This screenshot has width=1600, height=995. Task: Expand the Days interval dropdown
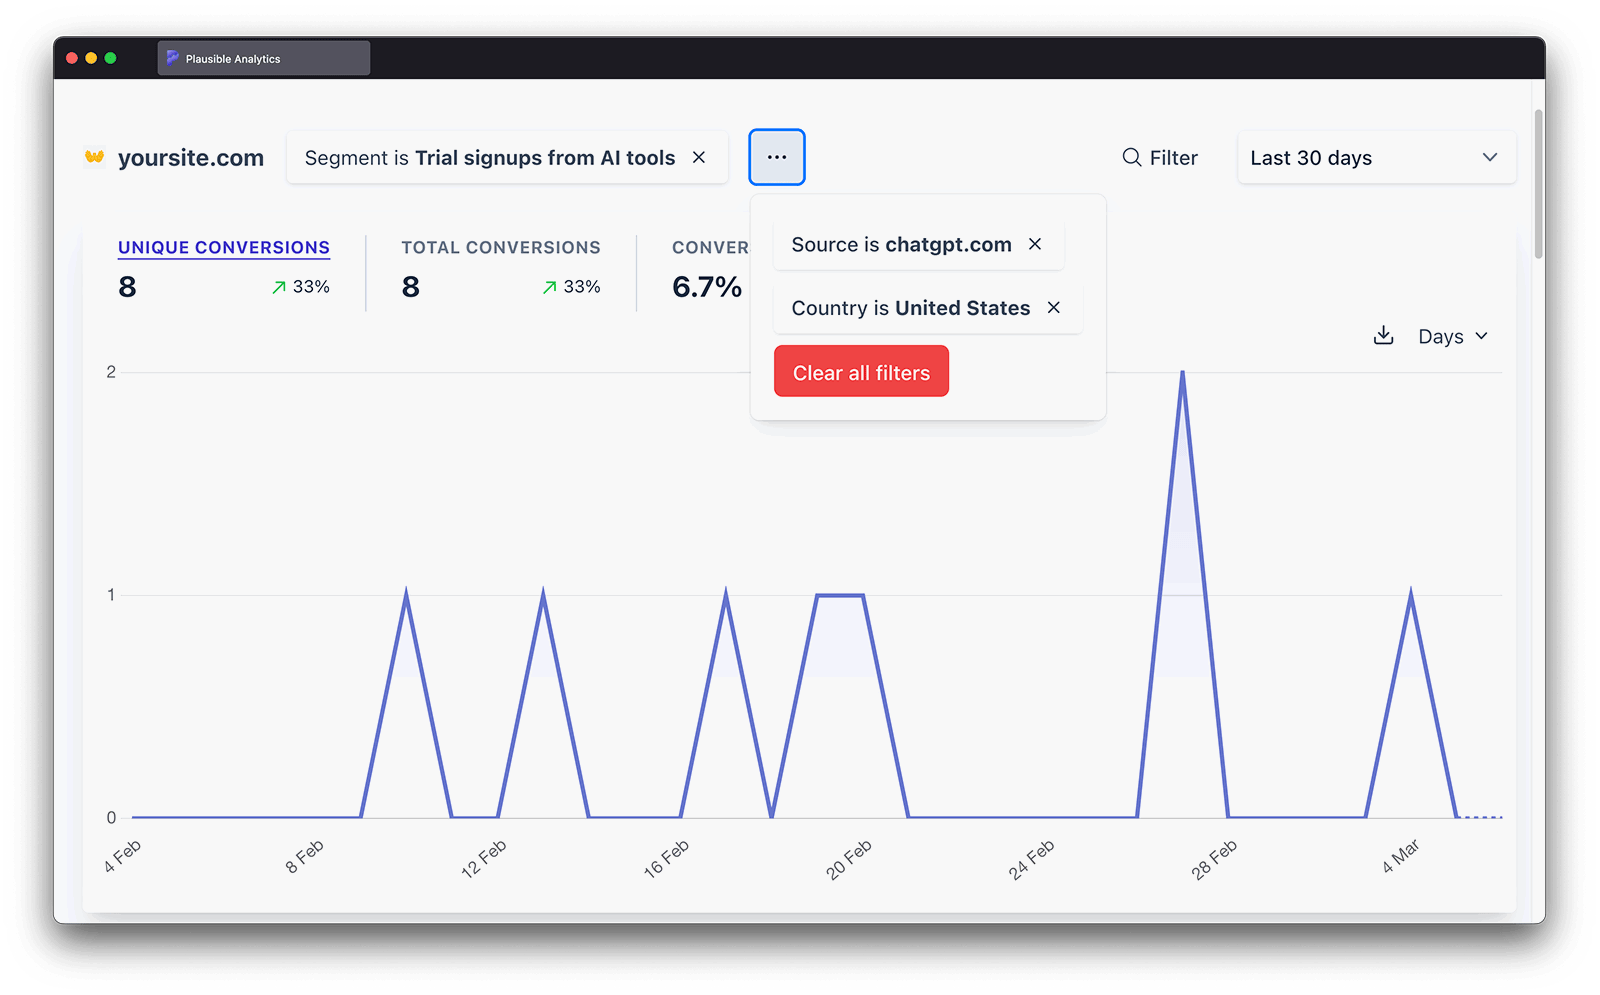coord(1452,337)
